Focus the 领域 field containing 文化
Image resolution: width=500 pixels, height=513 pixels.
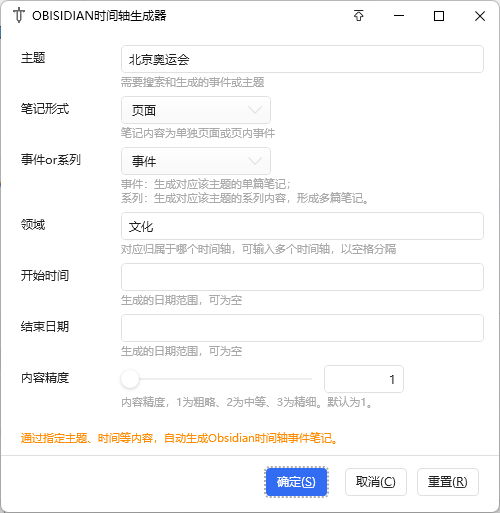302,226
